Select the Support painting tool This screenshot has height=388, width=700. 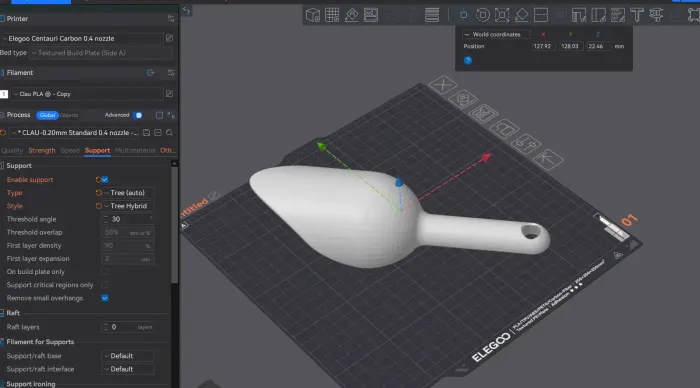[579, 15]
